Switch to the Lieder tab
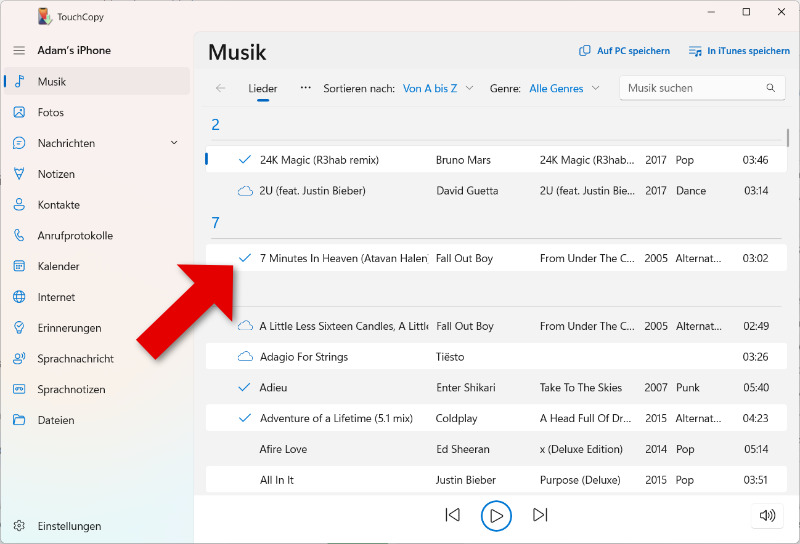The height and width of the screenshot is (544, 800). pyautogui.click(x=263, y=88)
